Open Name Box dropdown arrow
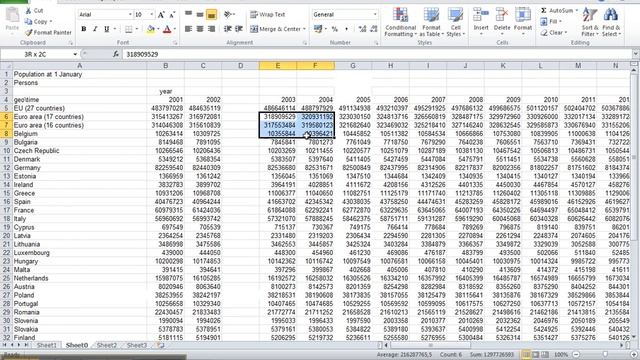 [x=75, y=54]
